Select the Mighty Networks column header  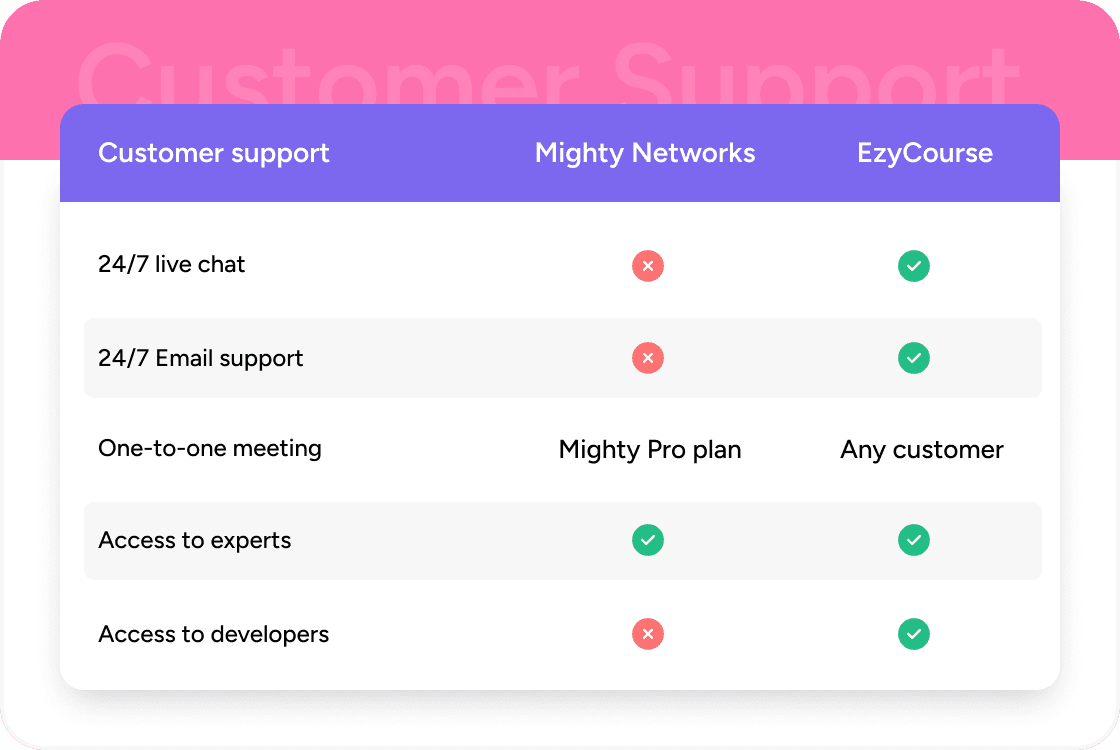pyautogui.click(x=645, y=153)
